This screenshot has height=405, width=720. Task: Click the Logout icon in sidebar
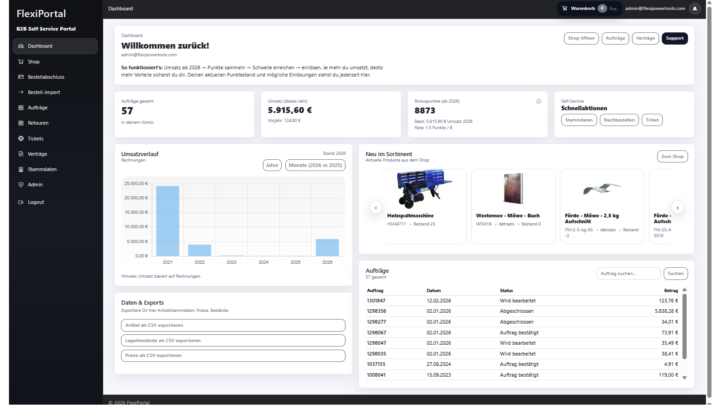[21, 202]
